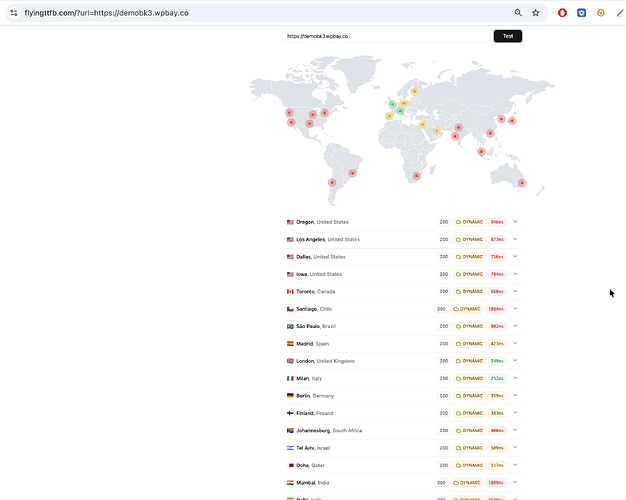Click the URL input field on the page
This screenshot has width=626, height=500.
point(385,36)
